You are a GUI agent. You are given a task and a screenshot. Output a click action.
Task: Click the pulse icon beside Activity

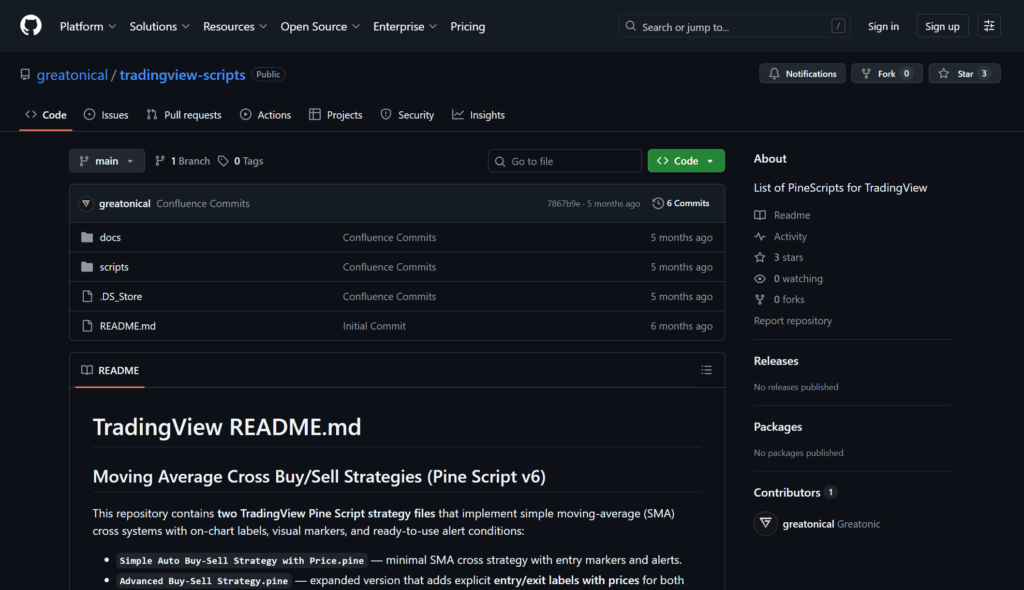coord(760,237)
